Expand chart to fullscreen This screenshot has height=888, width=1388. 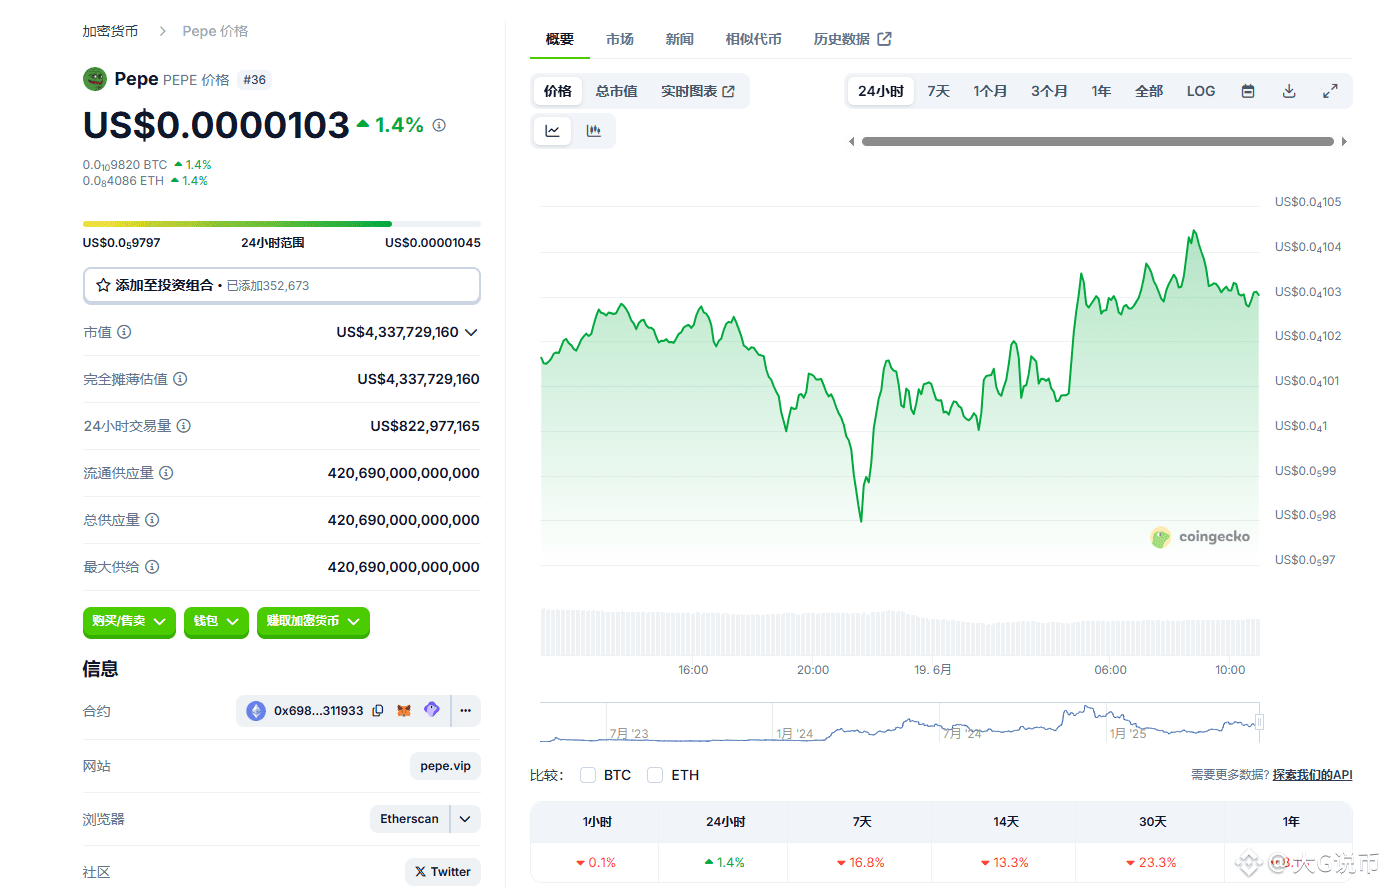tap(1330, 91)
